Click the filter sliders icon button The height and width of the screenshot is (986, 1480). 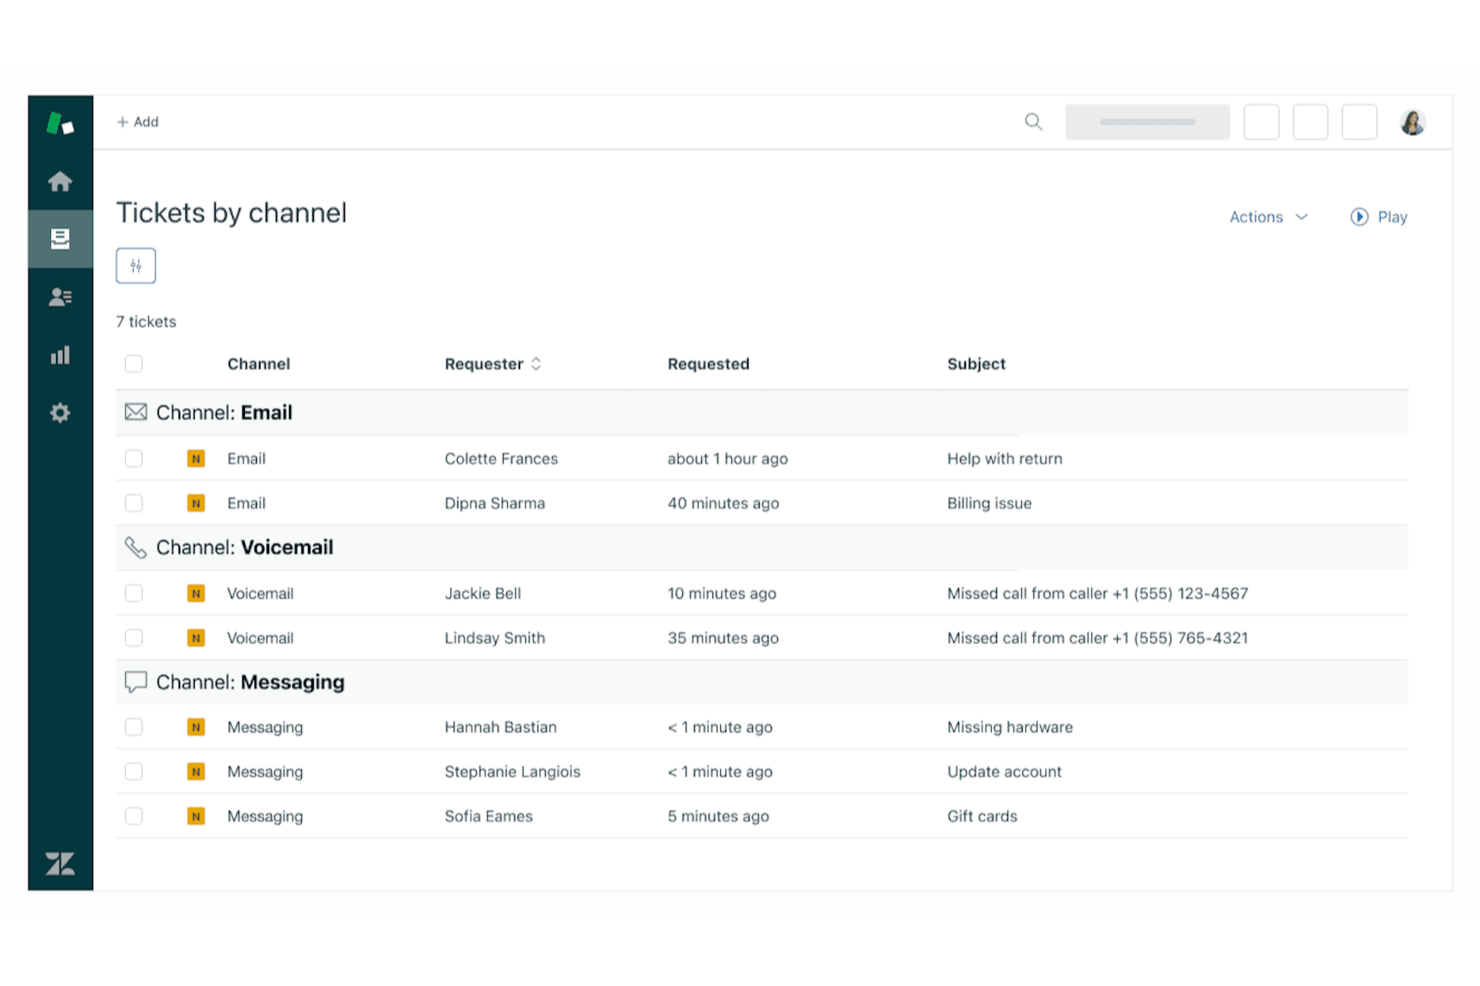(x=136, y=266)
